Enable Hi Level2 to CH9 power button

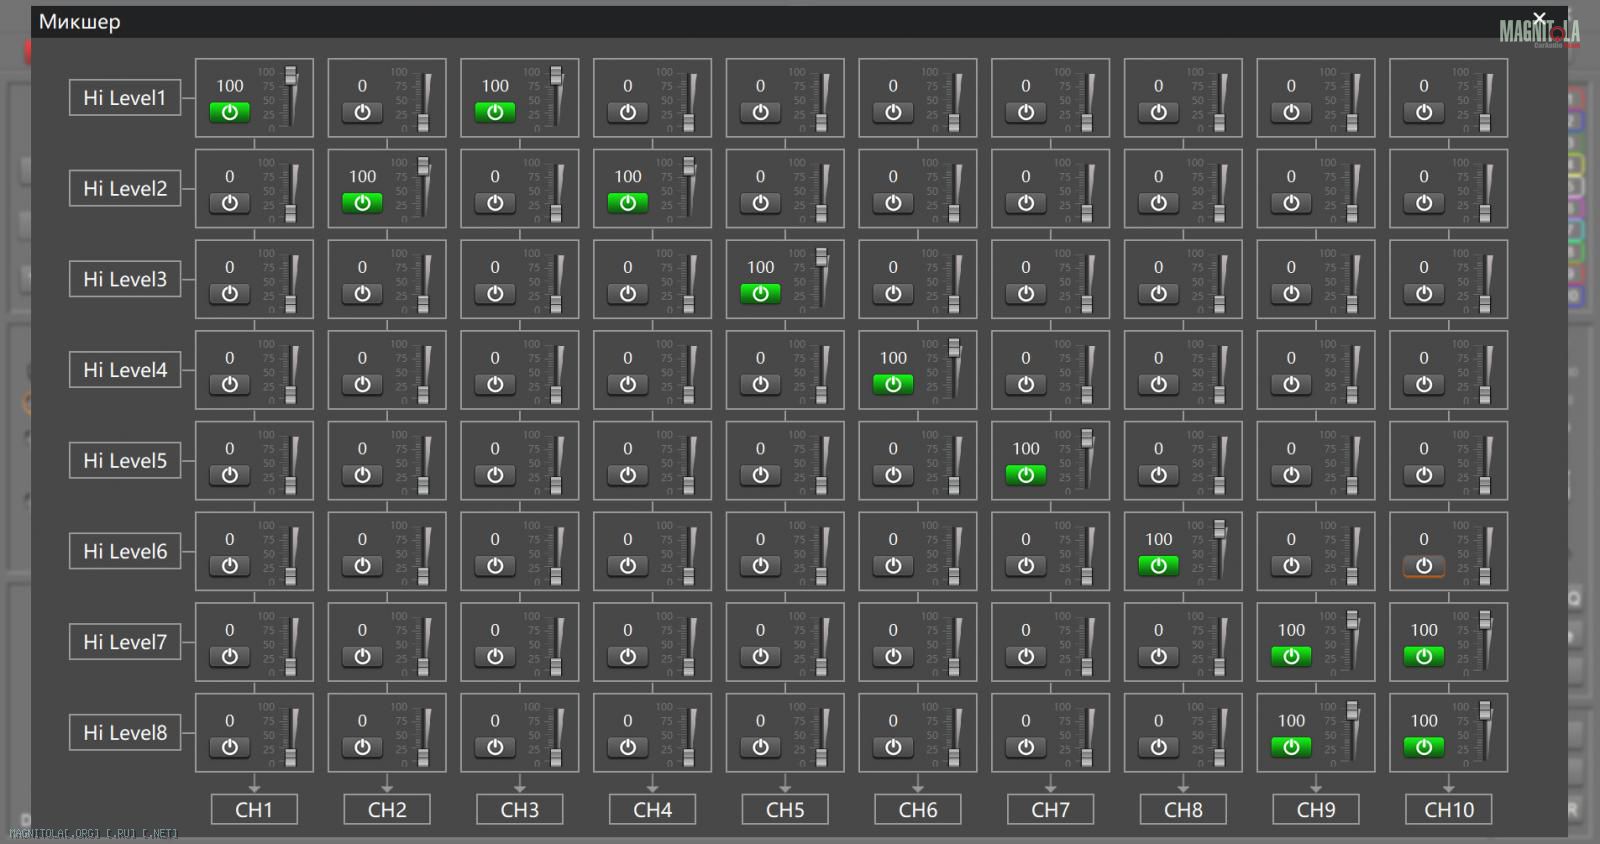pyautogui.click(x=1291, y=203)
